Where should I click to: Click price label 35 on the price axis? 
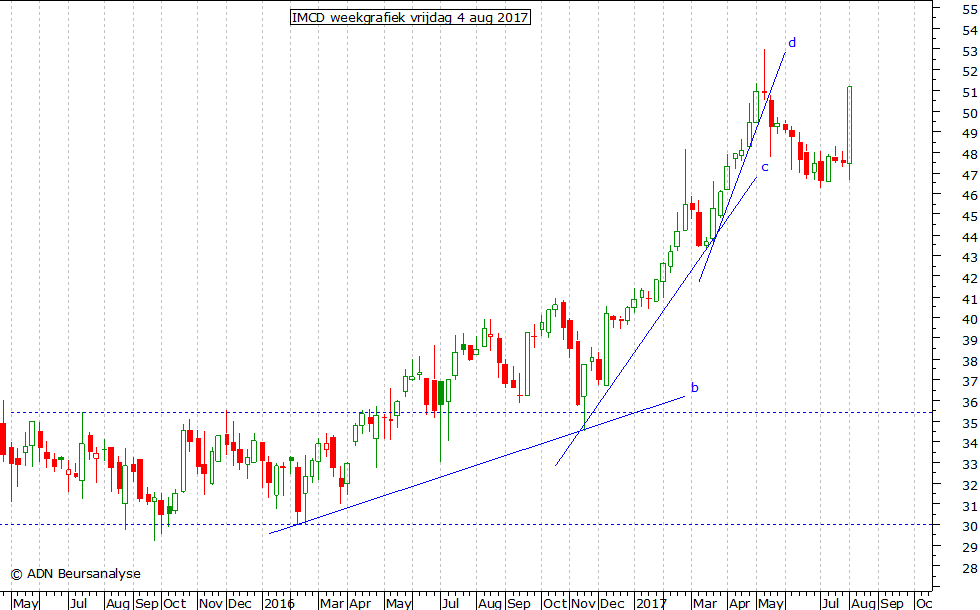click(x=970, y=423)
